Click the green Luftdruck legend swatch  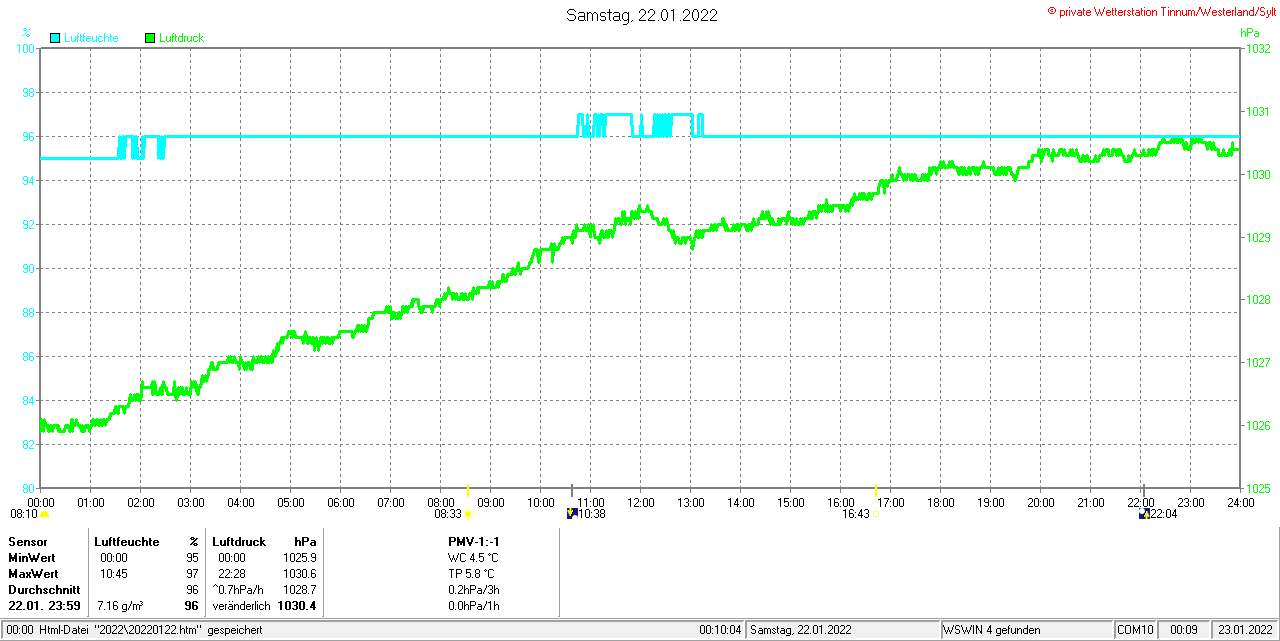pos(150,38)
